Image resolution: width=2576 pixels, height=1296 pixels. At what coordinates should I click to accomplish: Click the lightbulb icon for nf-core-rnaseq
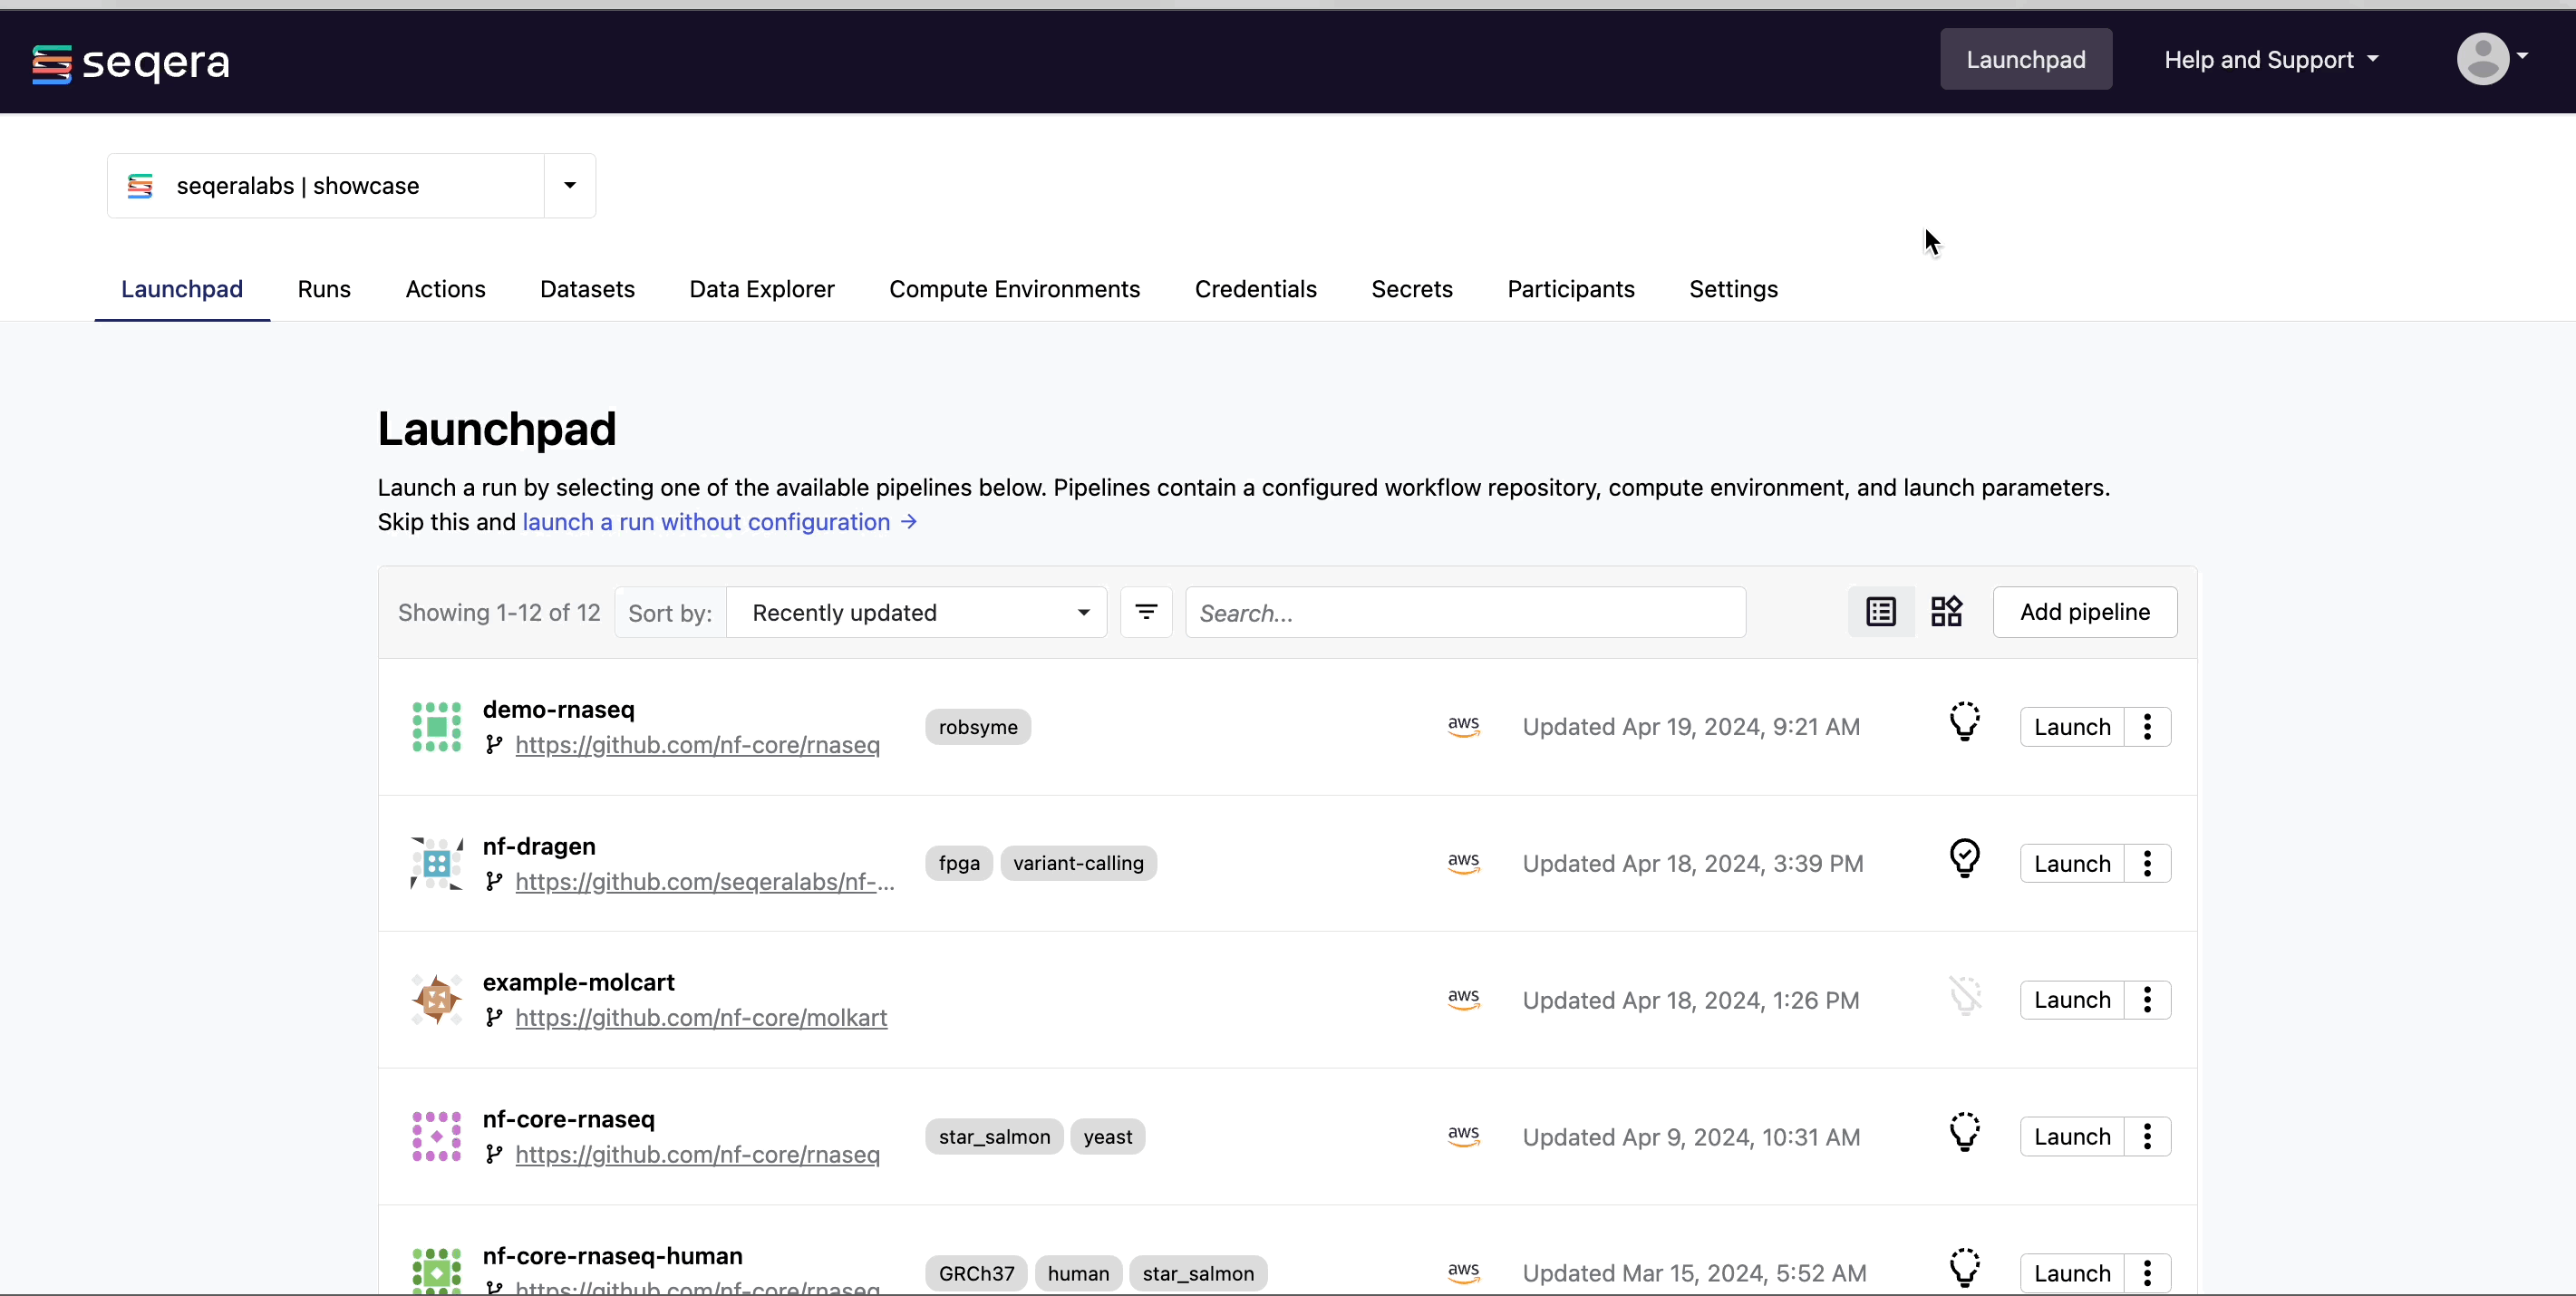pos(1964,1132)
